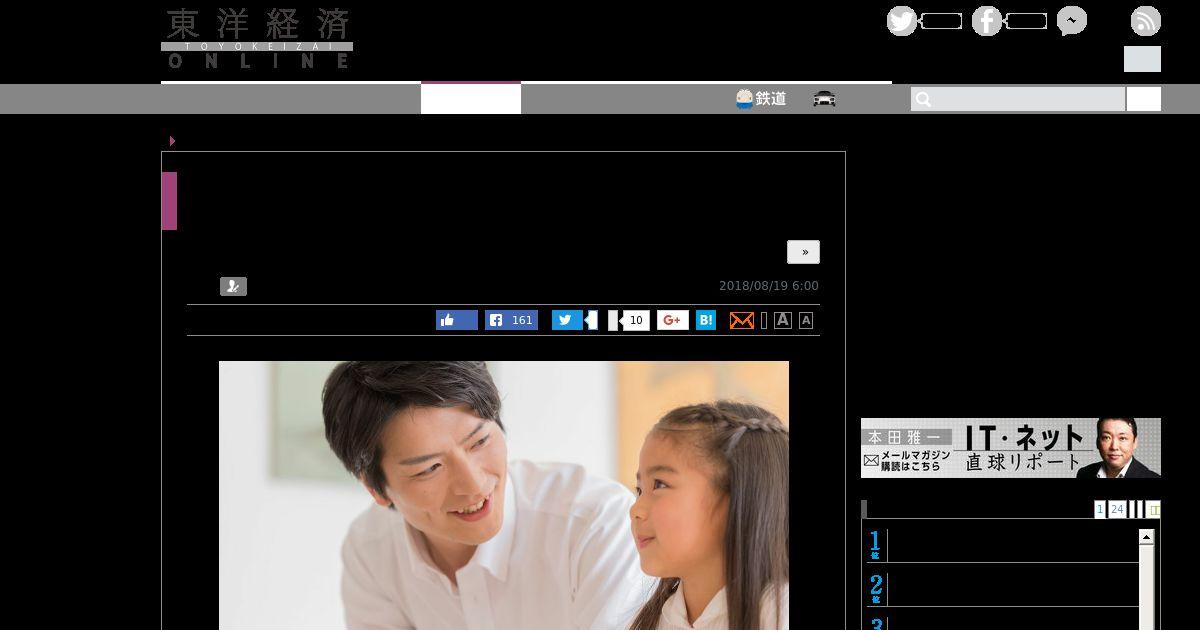
Task: Click the share count bubble showing 10
Action: tap(635, 320)
